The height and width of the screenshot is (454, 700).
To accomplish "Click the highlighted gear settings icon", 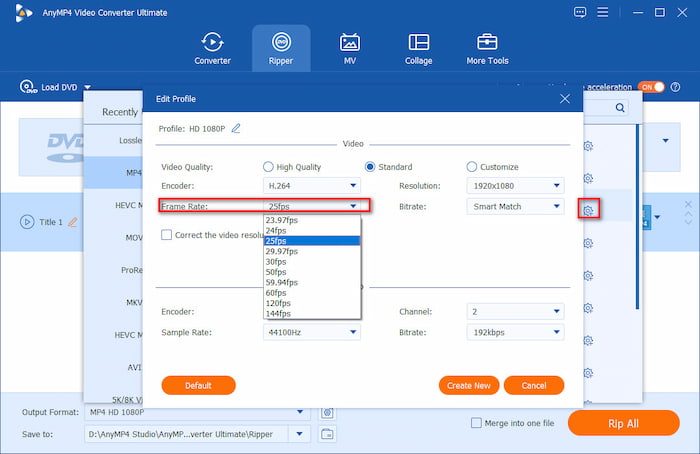I will pyautogui.click(x=588, y=210).
